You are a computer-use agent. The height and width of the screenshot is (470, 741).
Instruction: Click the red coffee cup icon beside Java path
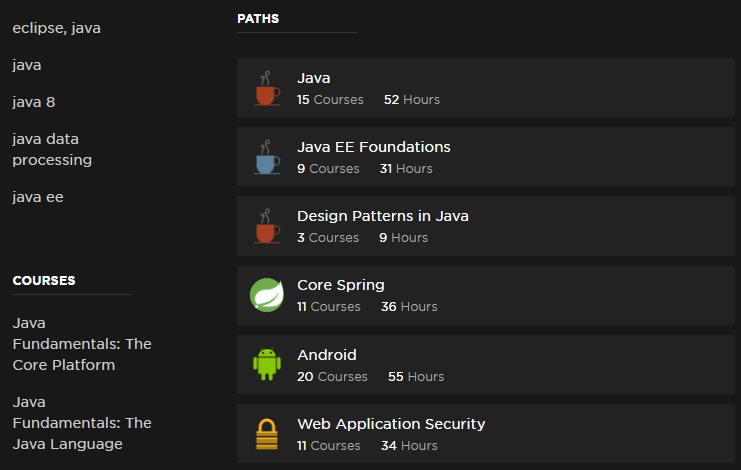point(267,88)
